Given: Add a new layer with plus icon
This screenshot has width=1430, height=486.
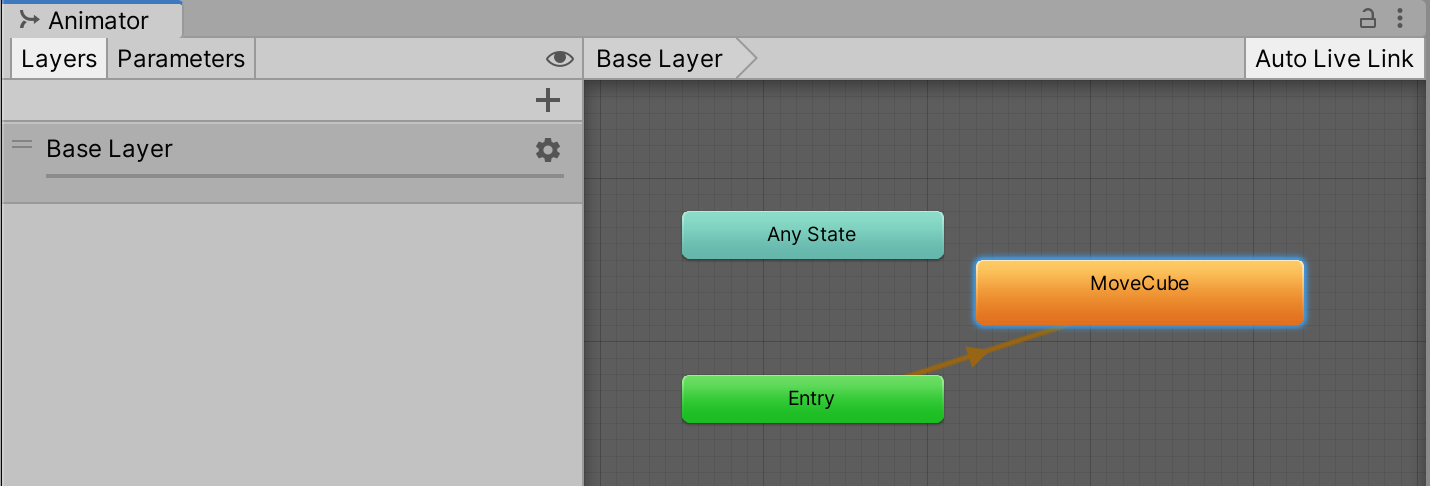Looking at the screenshot, I should tap(548, 100).
